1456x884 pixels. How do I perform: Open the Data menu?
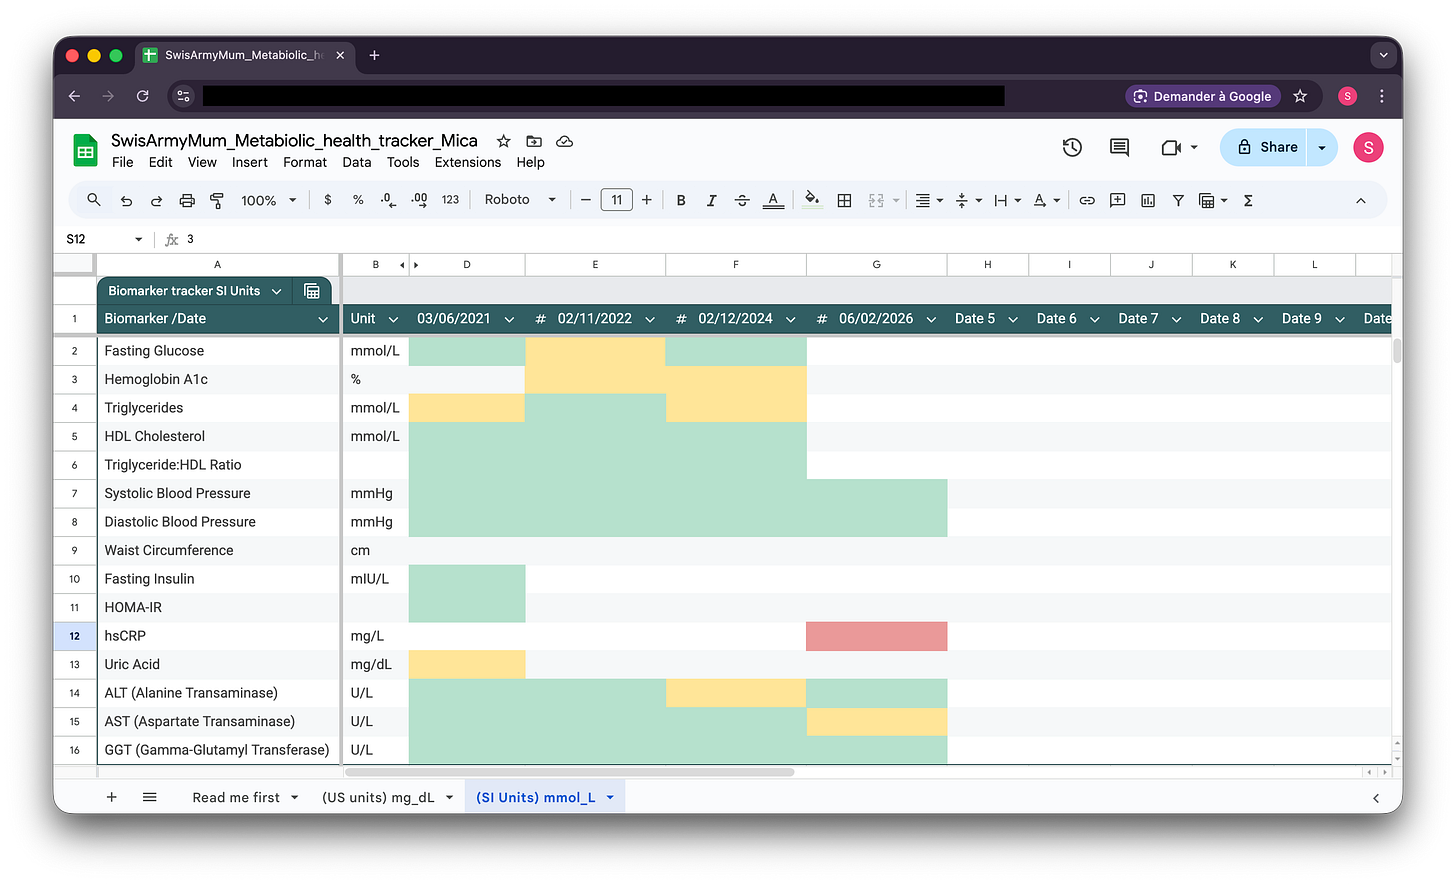357,162
